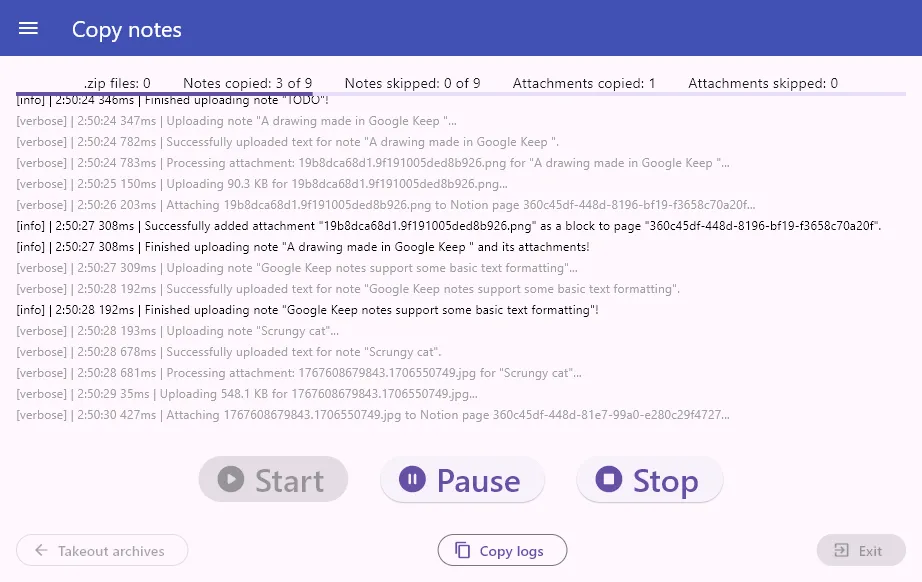Select log 'Attaching 1767608679843.1706550749.jpg to Notion page'
This screenshot has width=922, height=582.
[373, 415]
